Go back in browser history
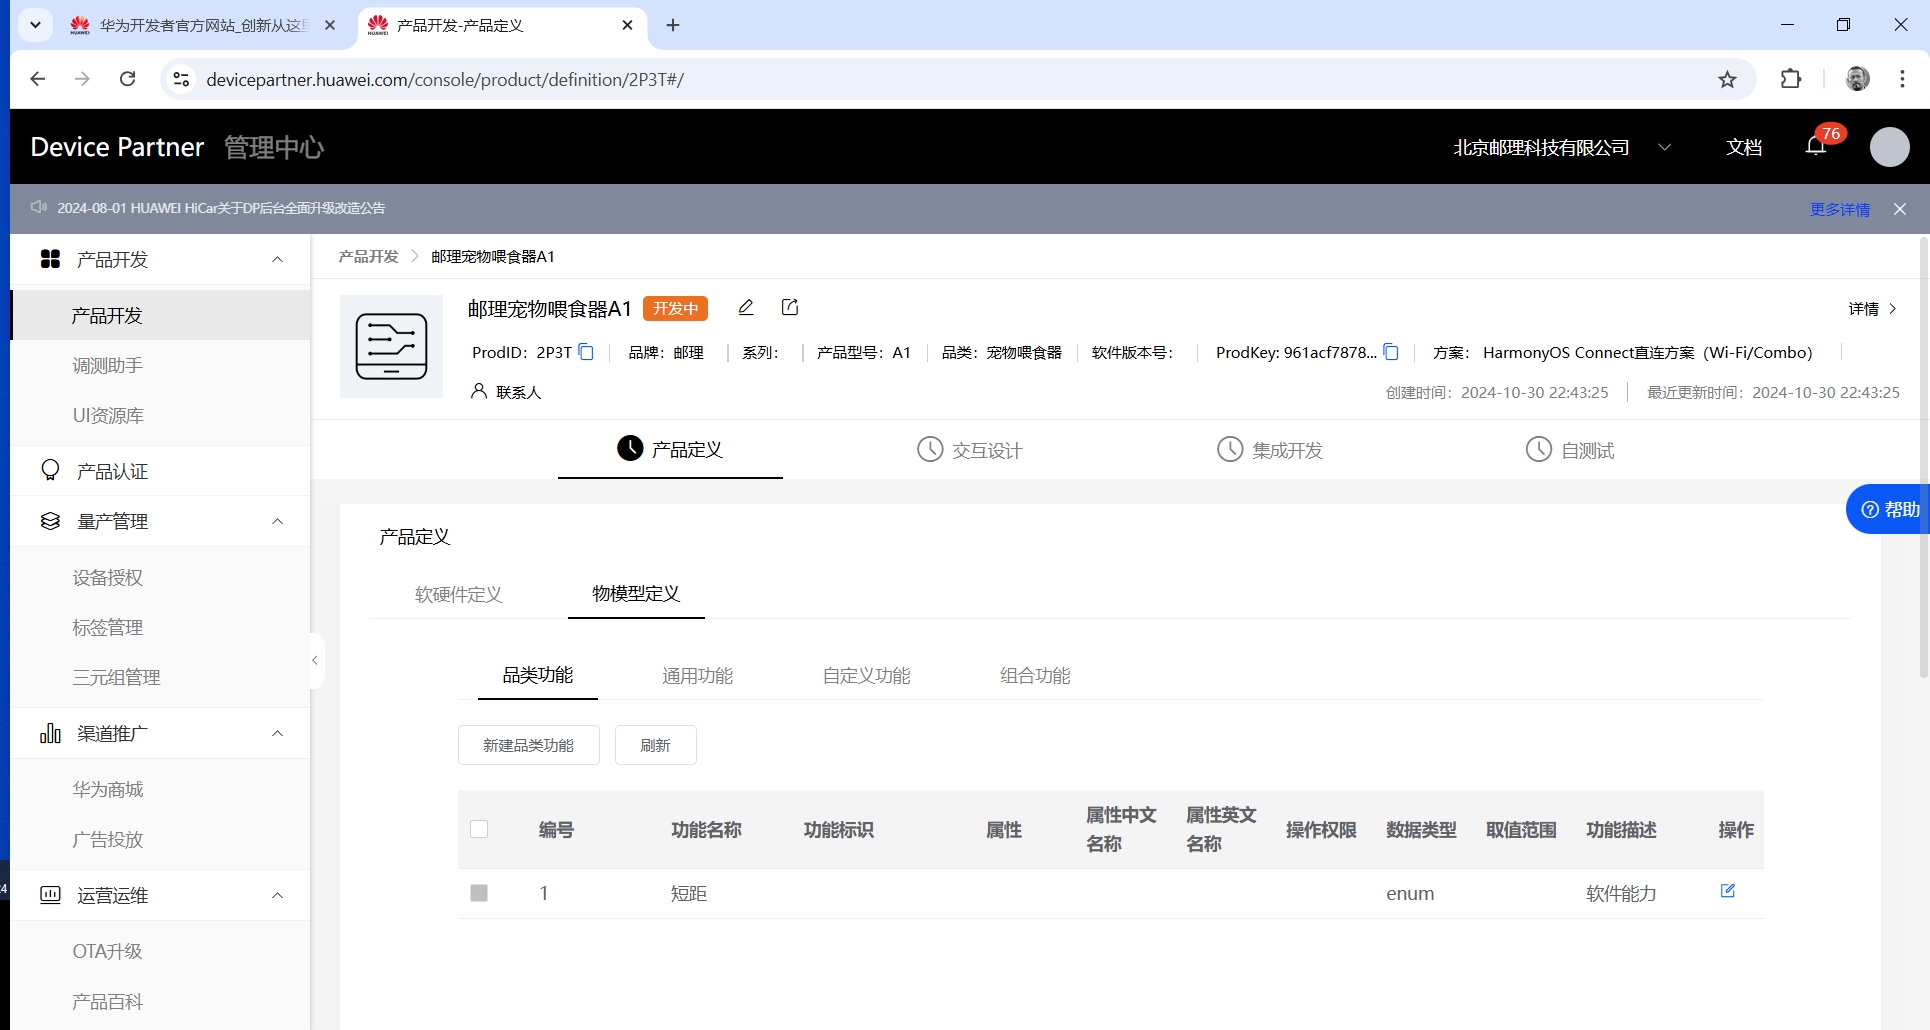This screenshot has width=1930, height=1030. 38,79
